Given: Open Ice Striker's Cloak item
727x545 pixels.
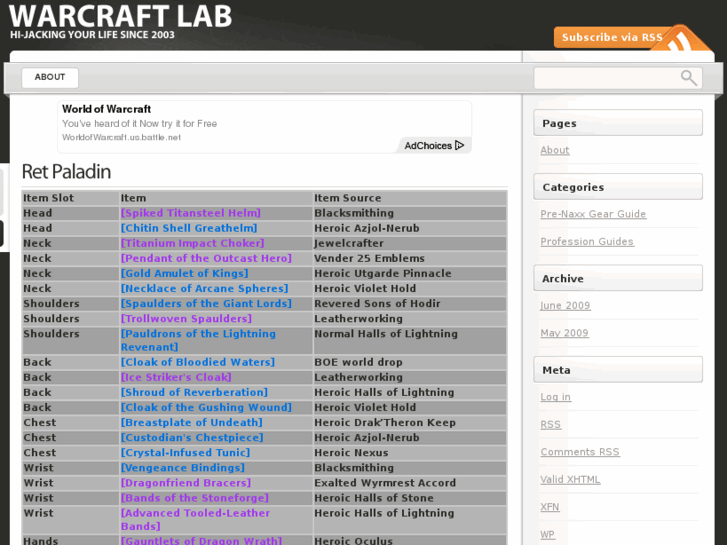Looking at the screenshot, I should [x=176, y=377].
